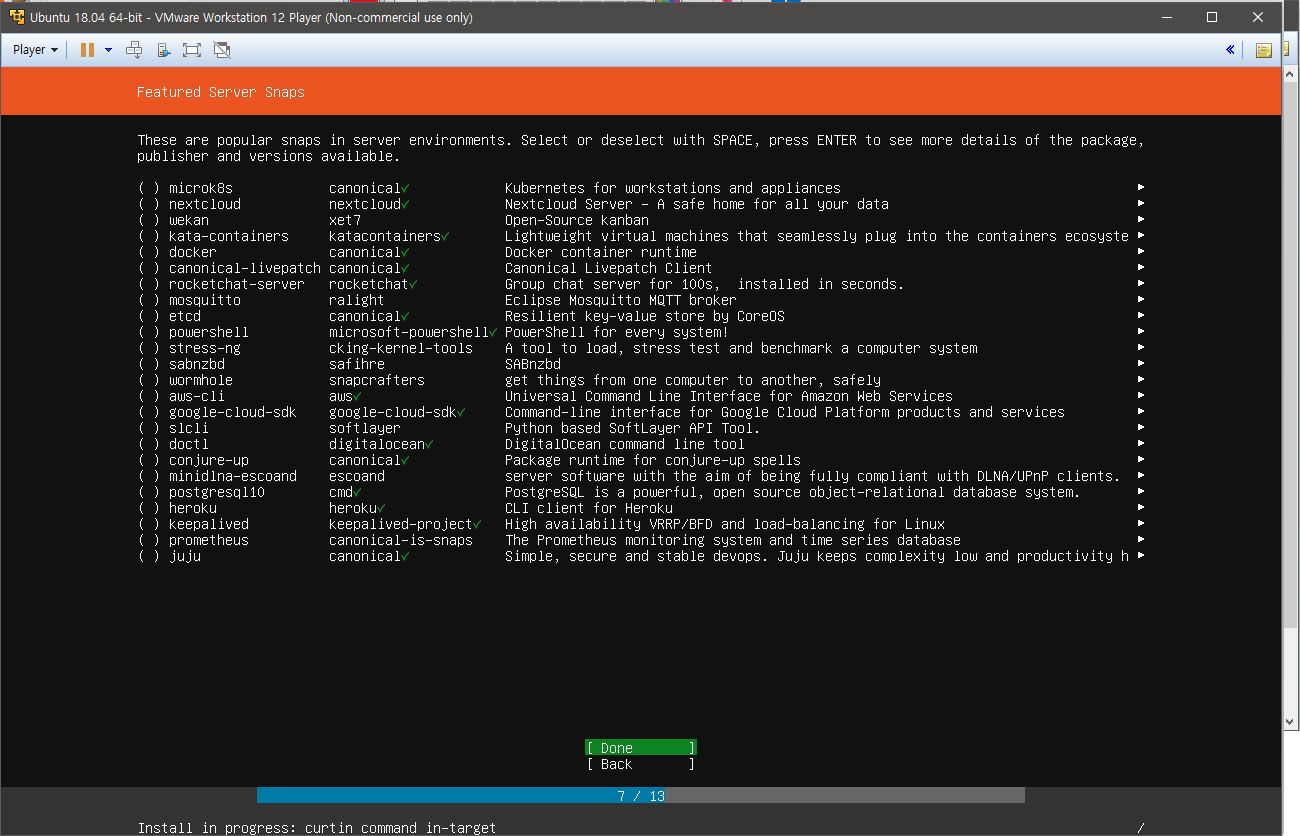Click the 'Install in progress' status line

point(317,828)
